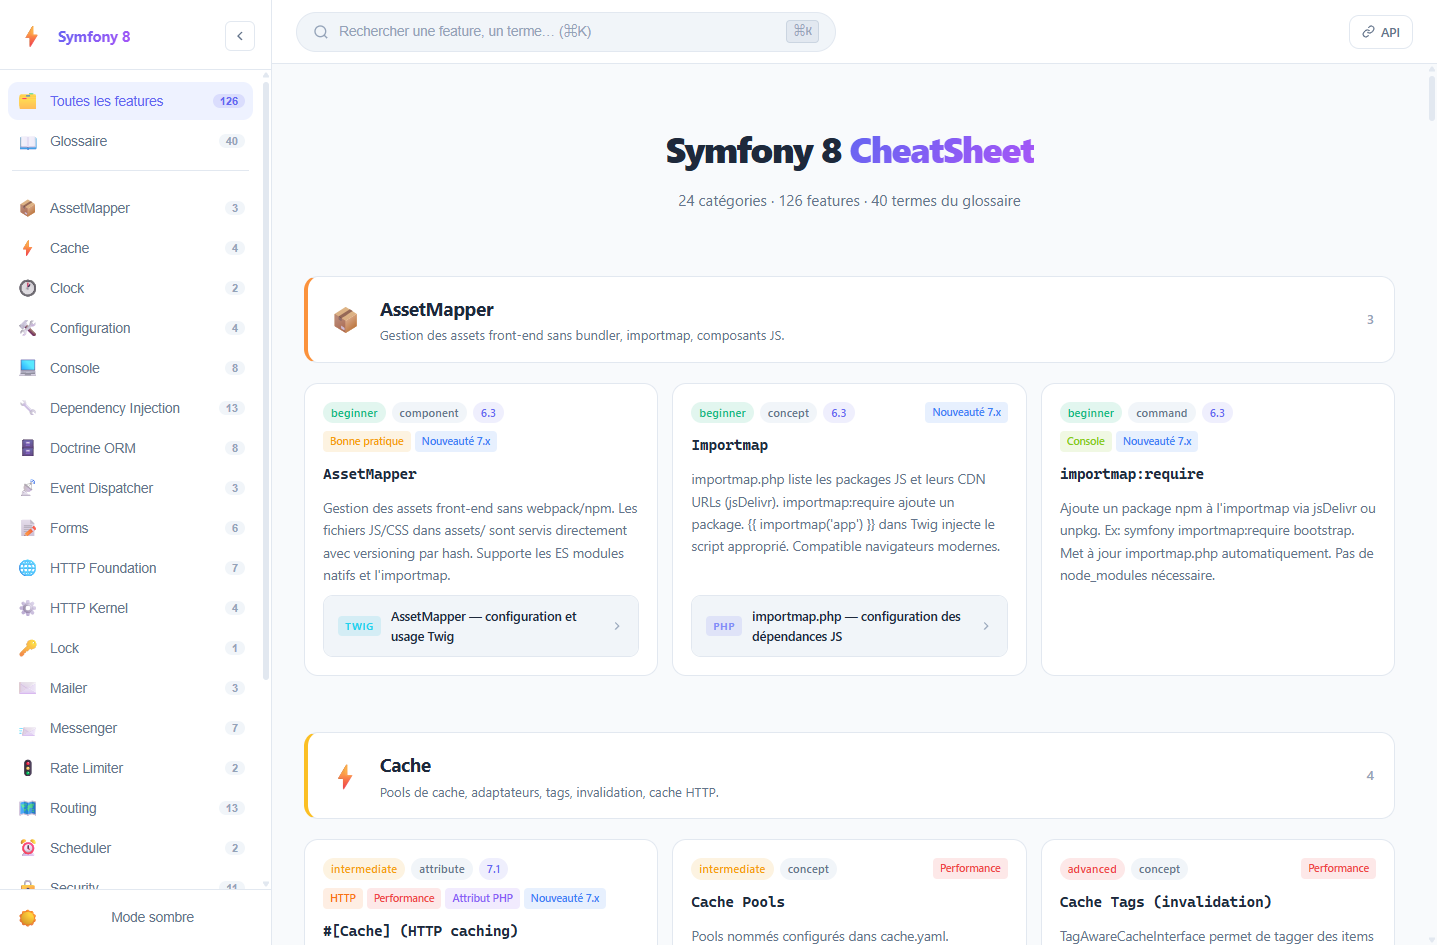Click command tag on importmap:require card
Image resolution: width=1437 pixels, height=945 pixels.
[x=1161, y=413]
